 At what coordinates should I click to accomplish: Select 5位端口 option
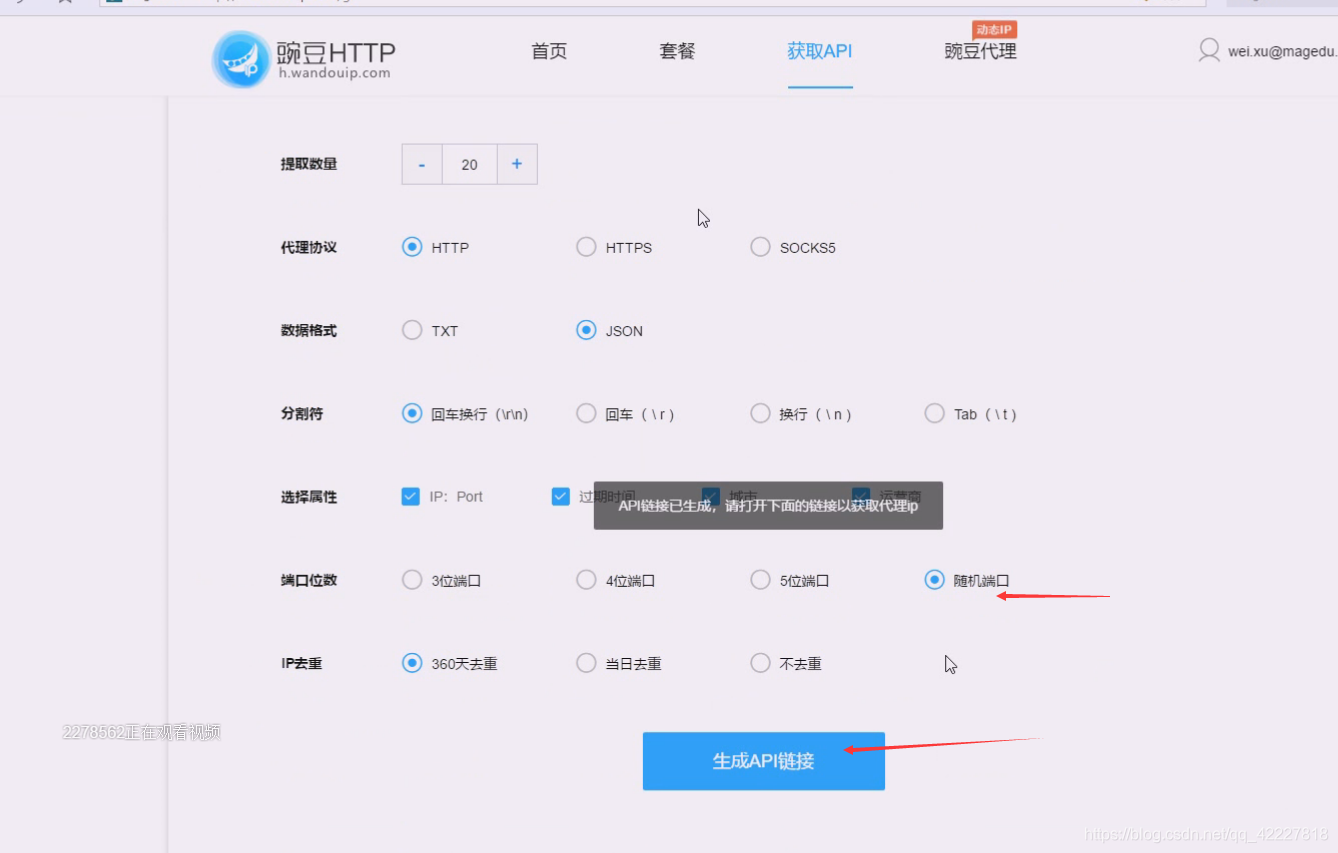coord(760,579)
